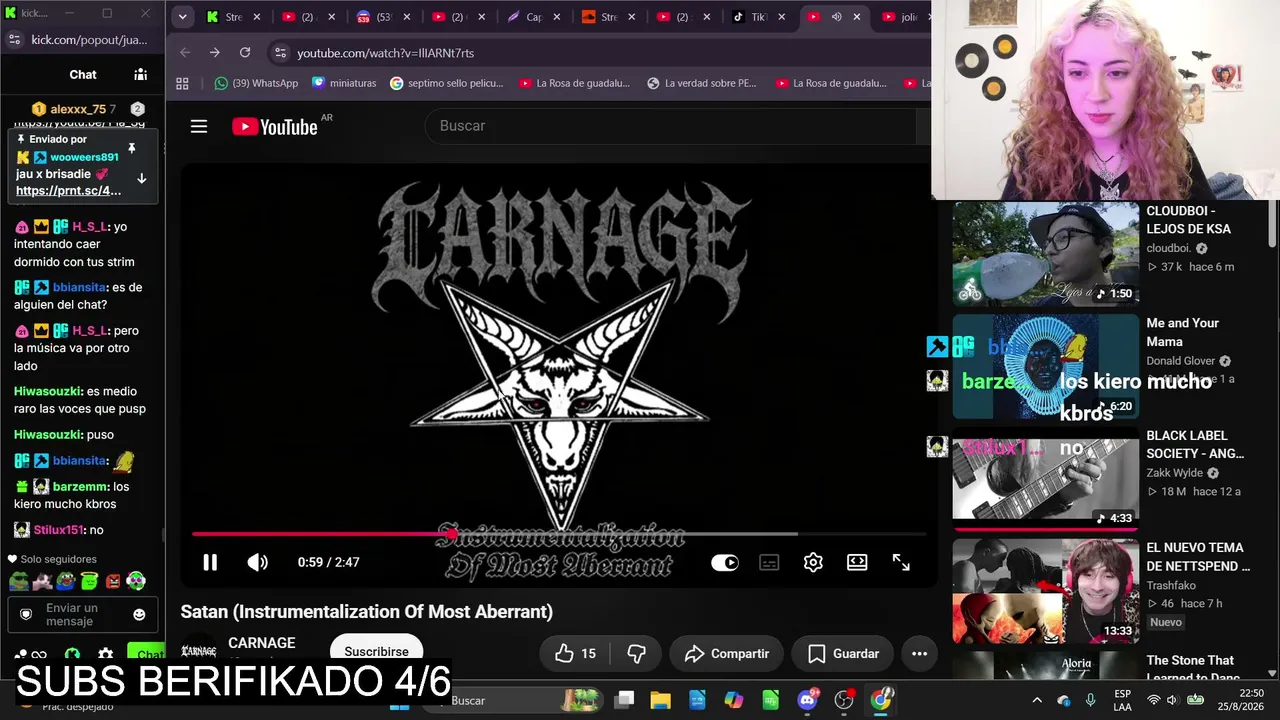This screenshot has width=1280, height=720.
Task: Click the youtube.com address bar
Action: pyautogui.click(x=600, y=52)
